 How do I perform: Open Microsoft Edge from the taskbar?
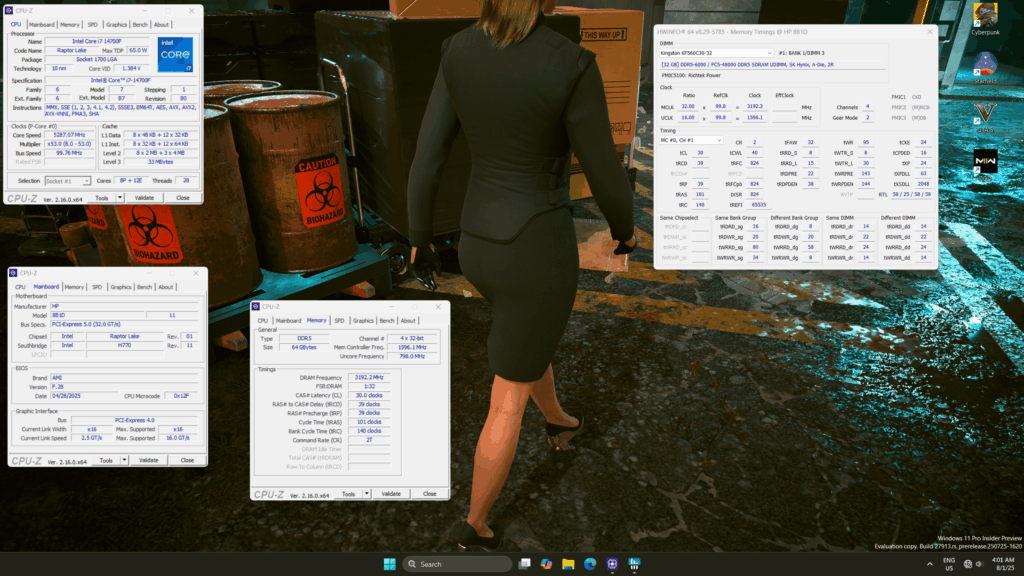coord(590,564)
